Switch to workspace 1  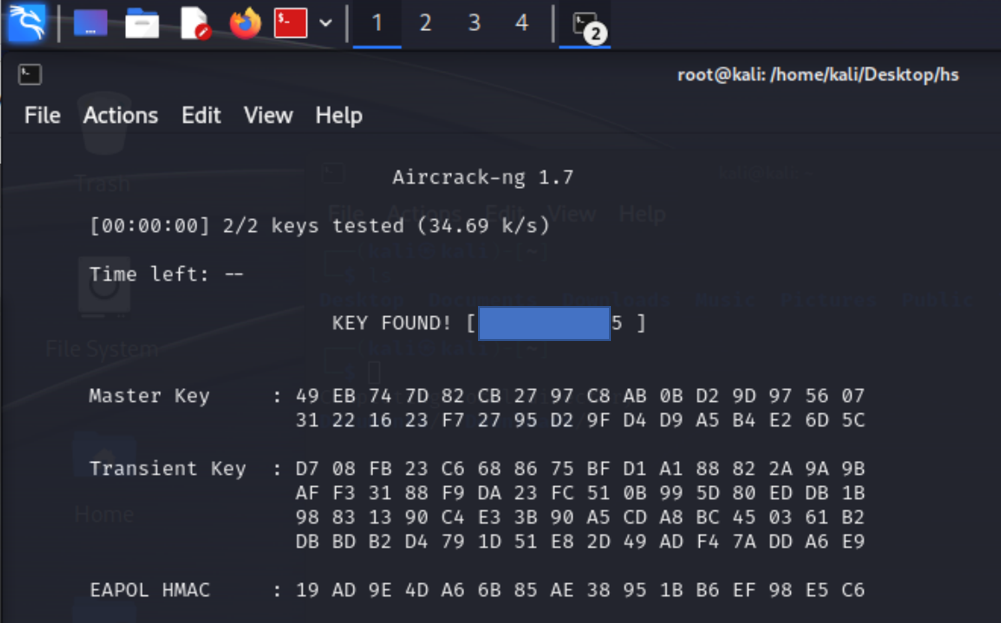click(377, 24)
